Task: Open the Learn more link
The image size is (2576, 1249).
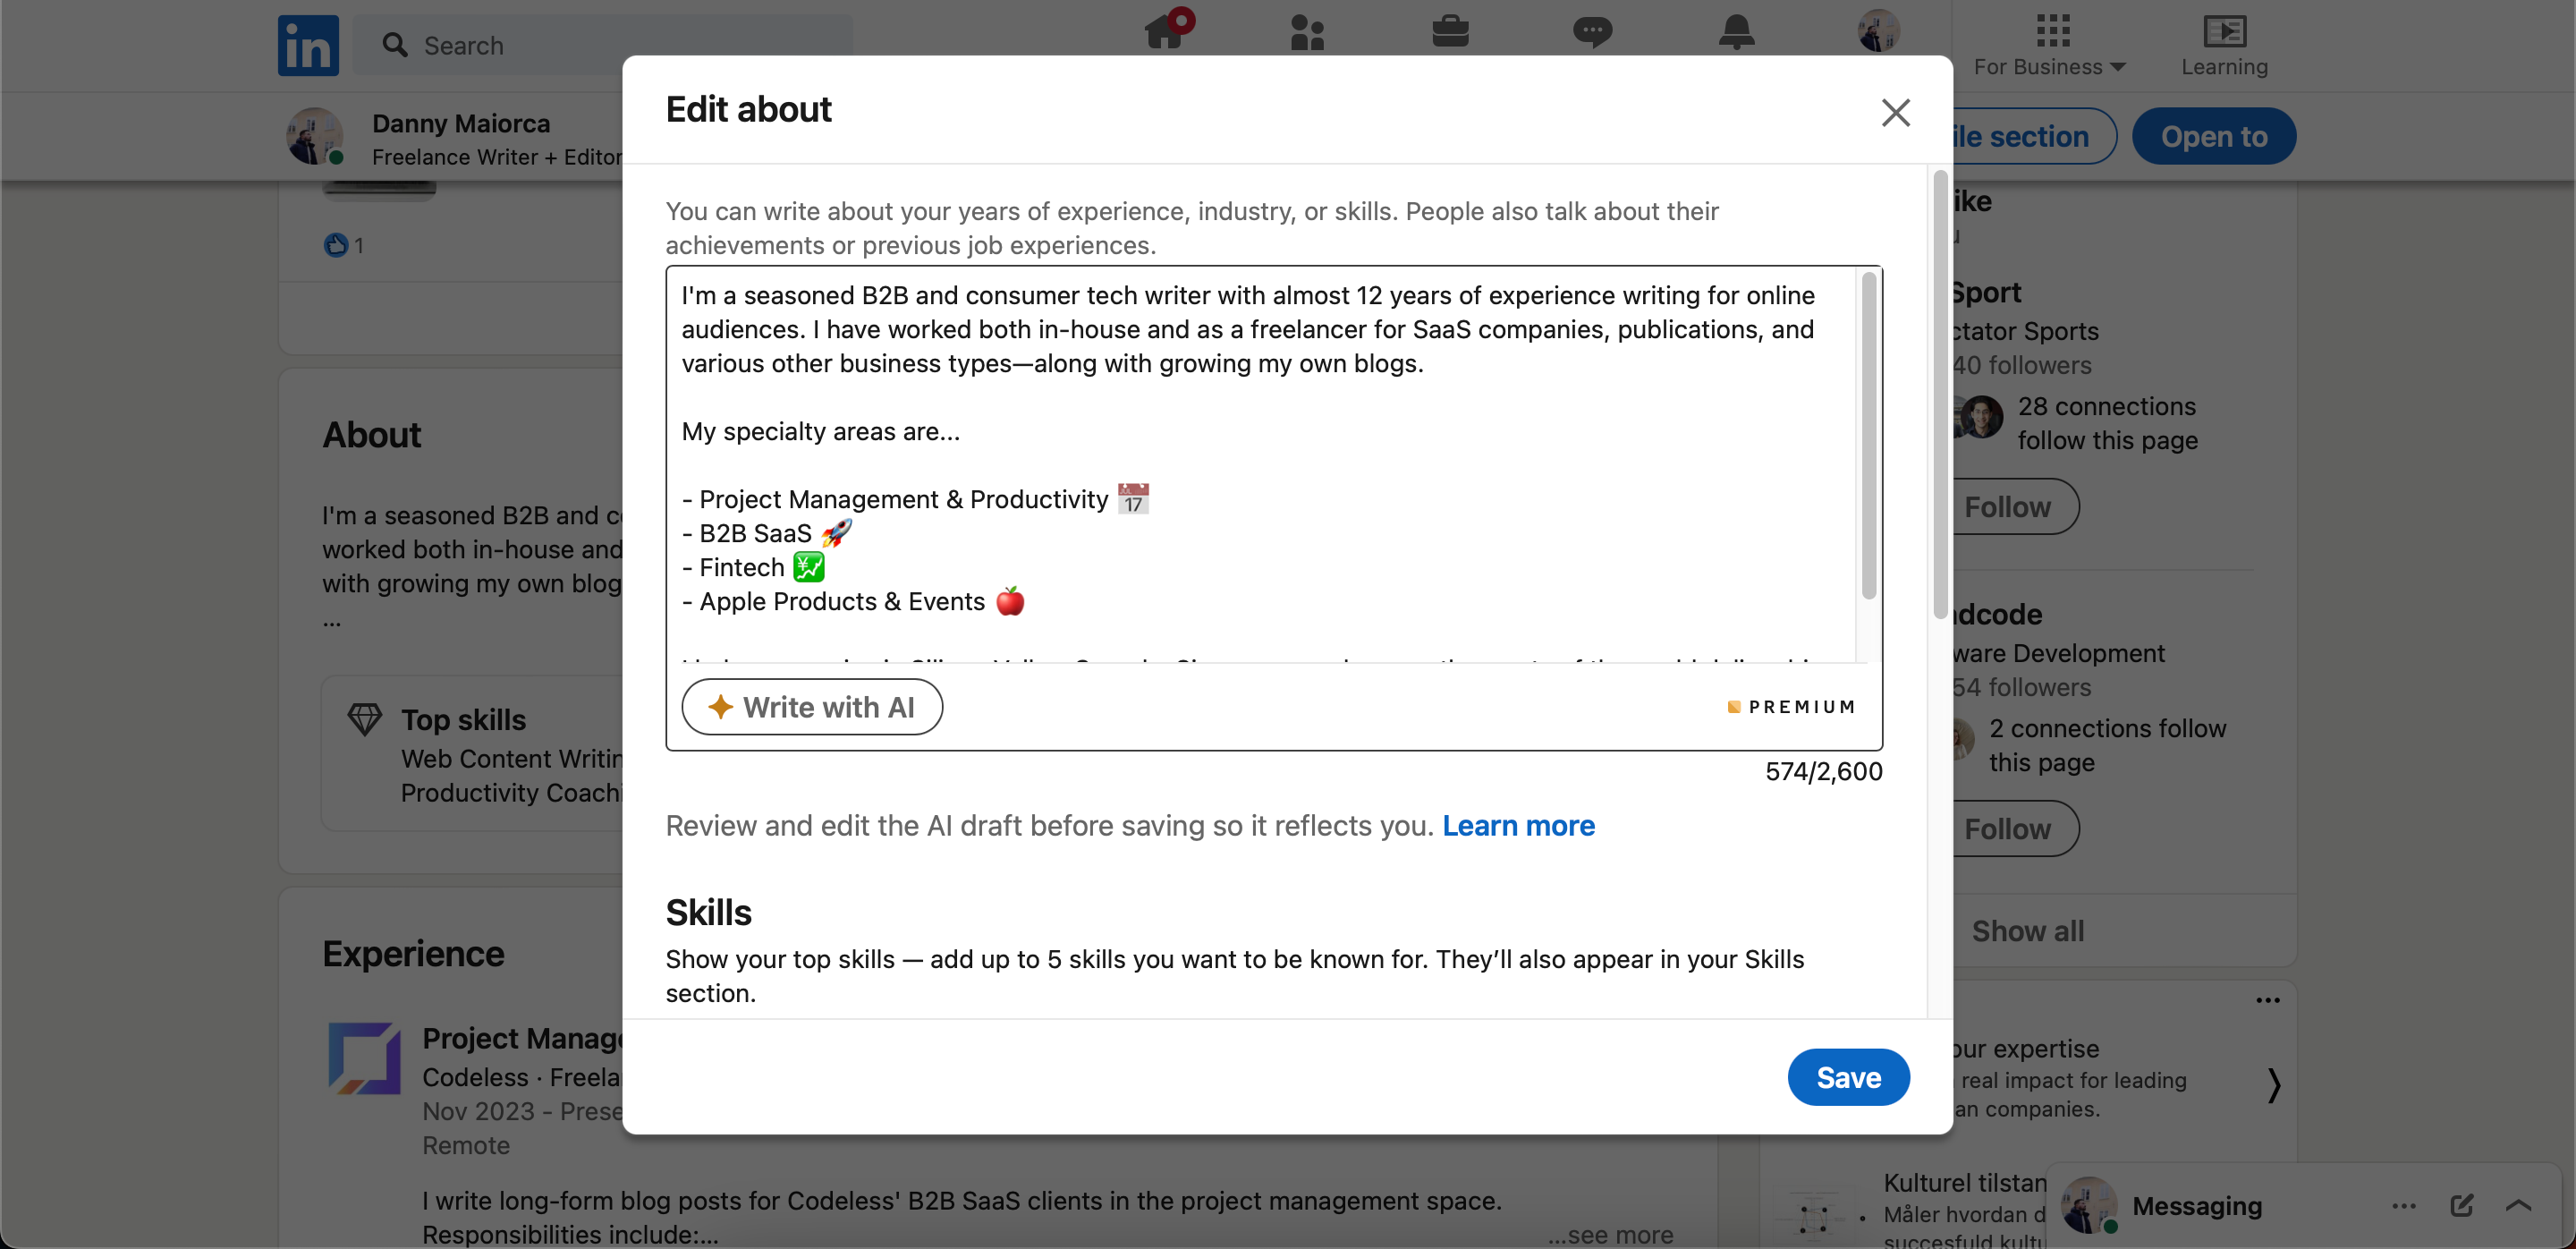Action: (1518, 825)
